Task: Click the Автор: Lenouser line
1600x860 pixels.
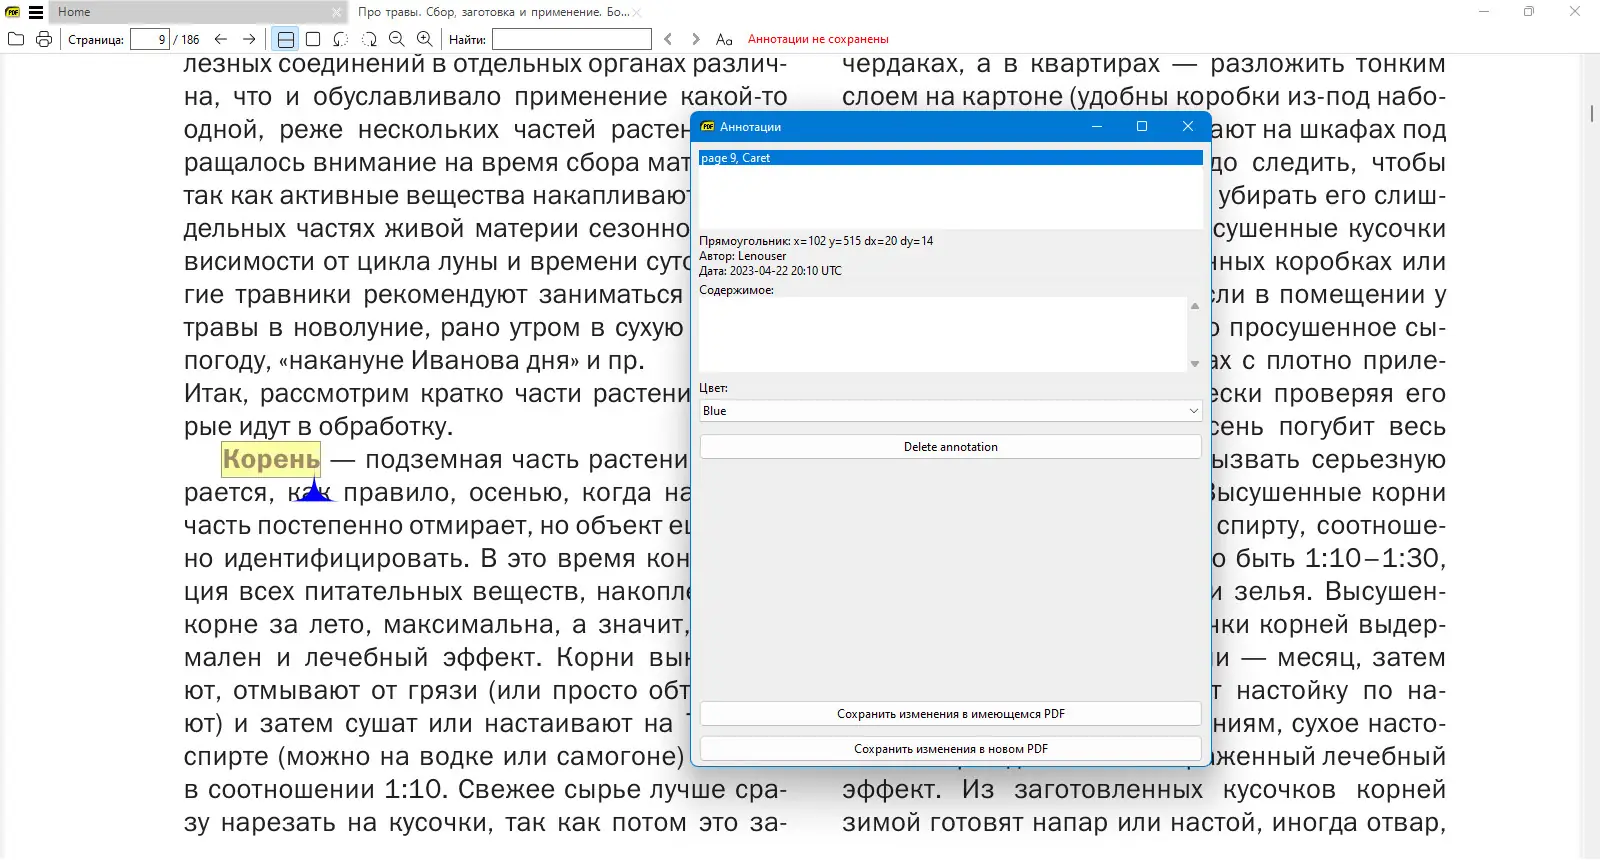Action: 743,256
